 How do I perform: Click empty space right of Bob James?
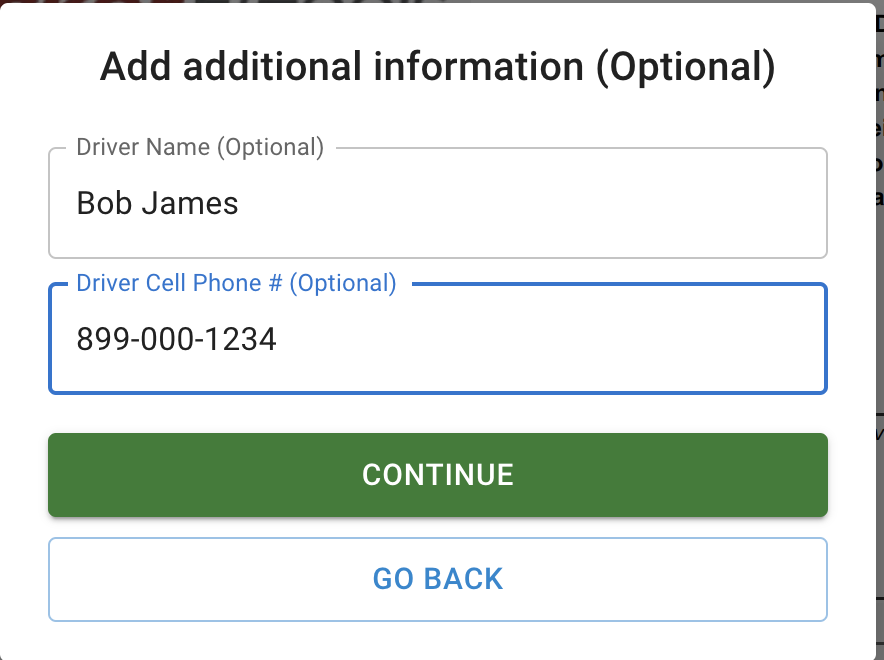550,204
